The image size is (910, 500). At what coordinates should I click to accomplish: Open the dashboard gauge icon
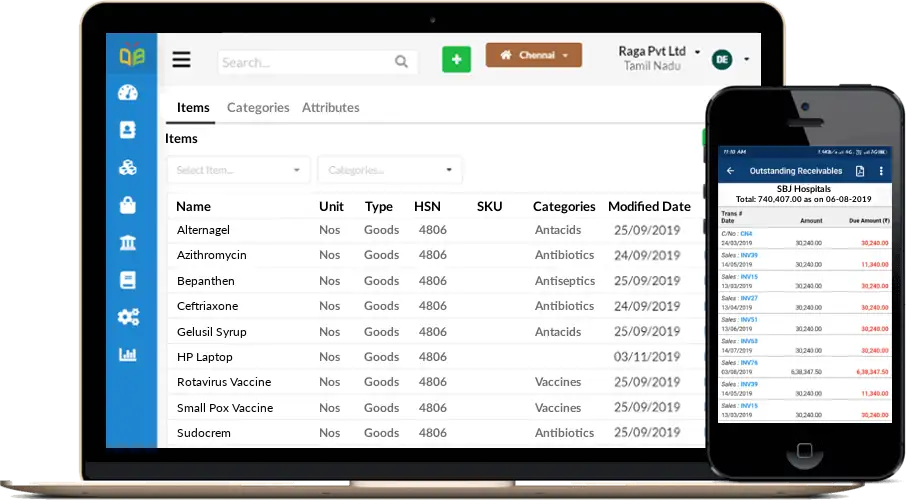[128, 93]
